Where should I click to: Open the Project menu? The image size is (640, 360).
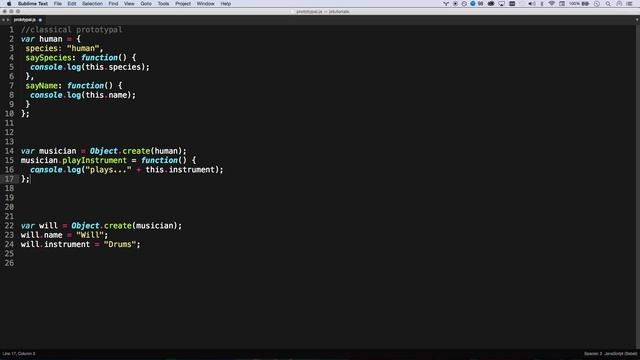point(183,4)
